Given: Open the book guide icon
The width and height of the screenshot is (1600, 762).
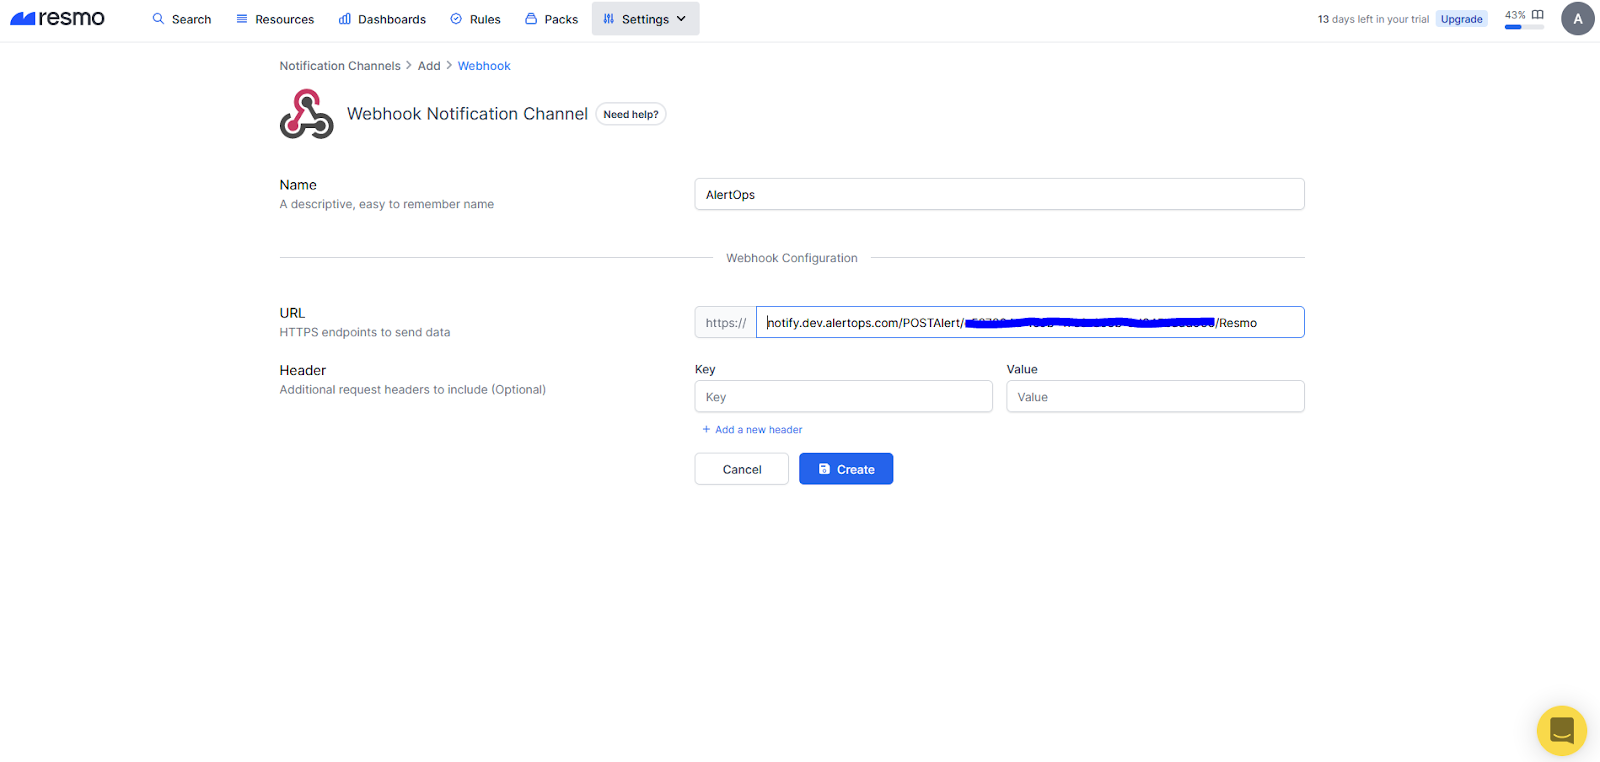Looking at the screenshot, I should (x=1538, y=15).
